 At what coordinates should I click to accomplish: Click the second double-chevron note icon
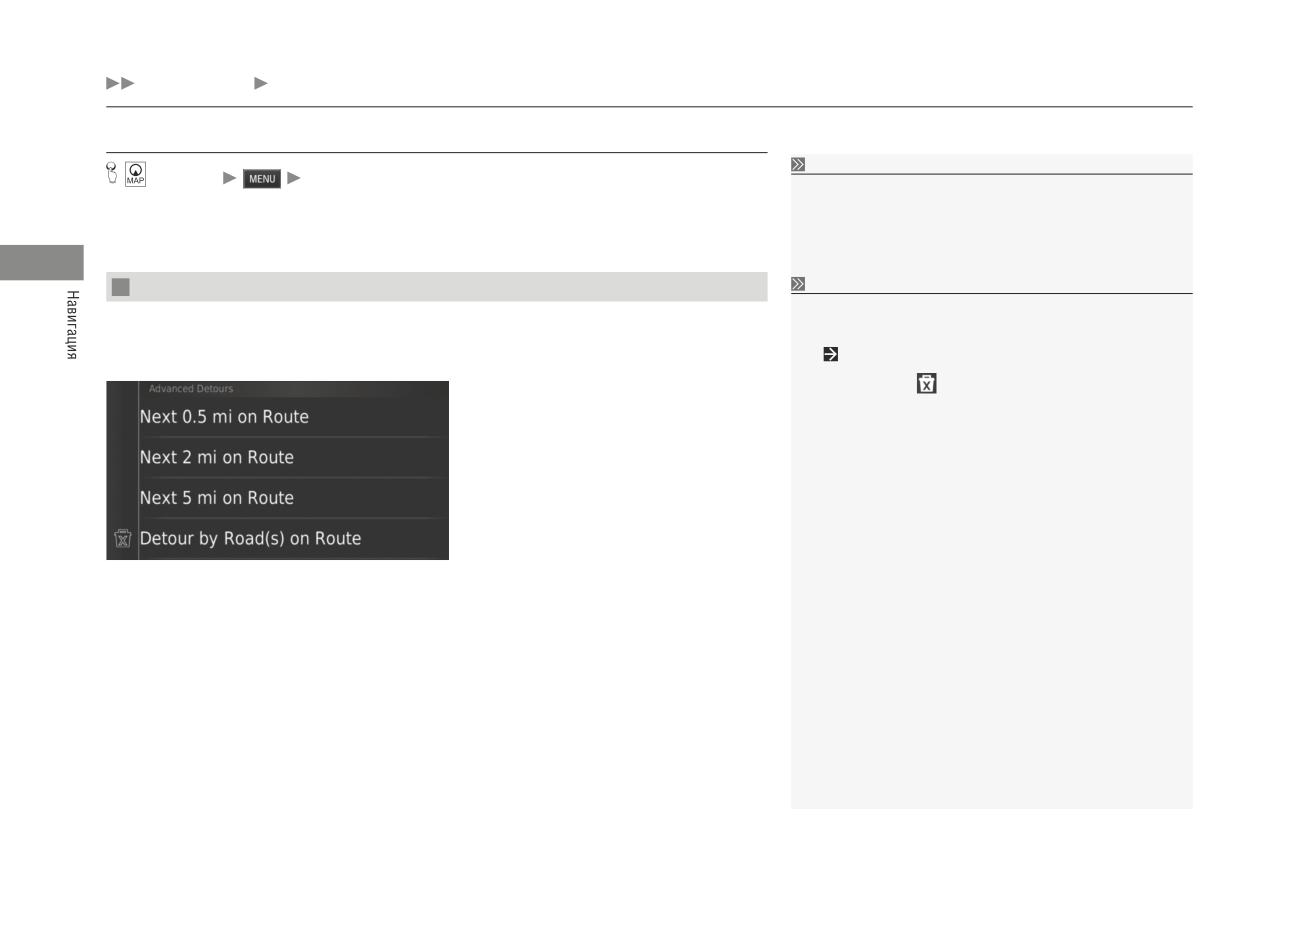[798, 284]
